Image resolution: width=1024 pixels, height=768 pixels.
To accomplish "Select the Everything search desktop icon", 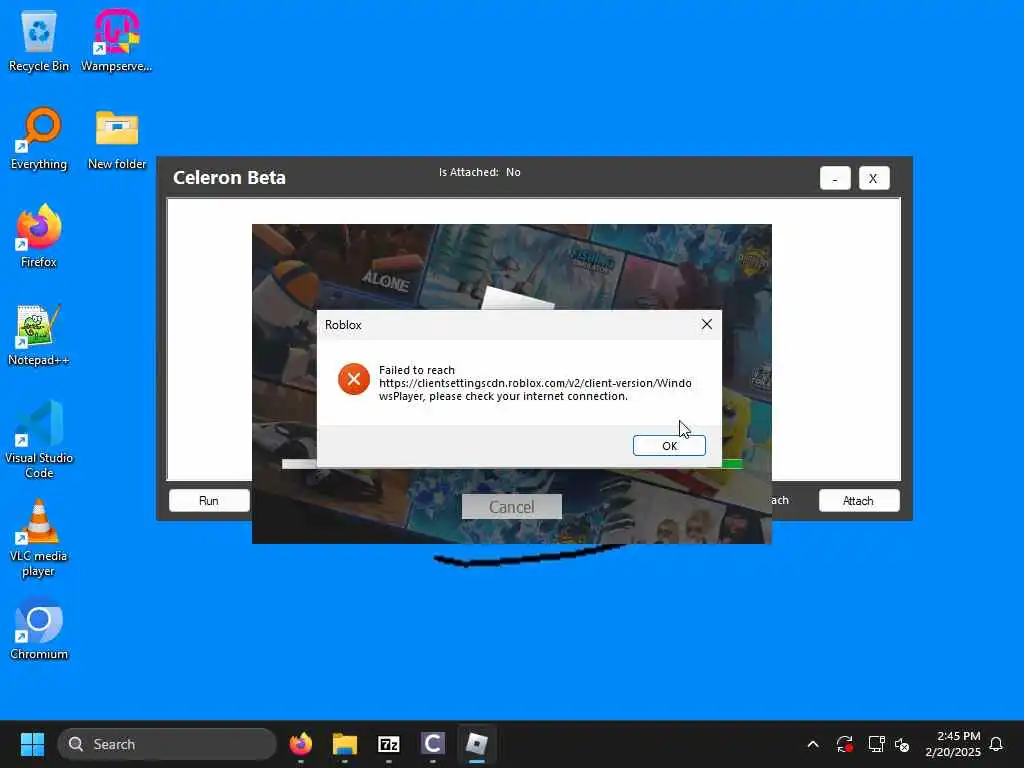I will pos(39,138).
